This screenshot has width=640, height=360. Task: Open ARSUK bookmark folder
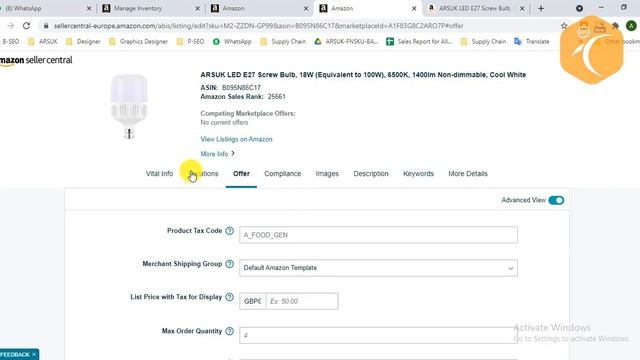point(43,42)
